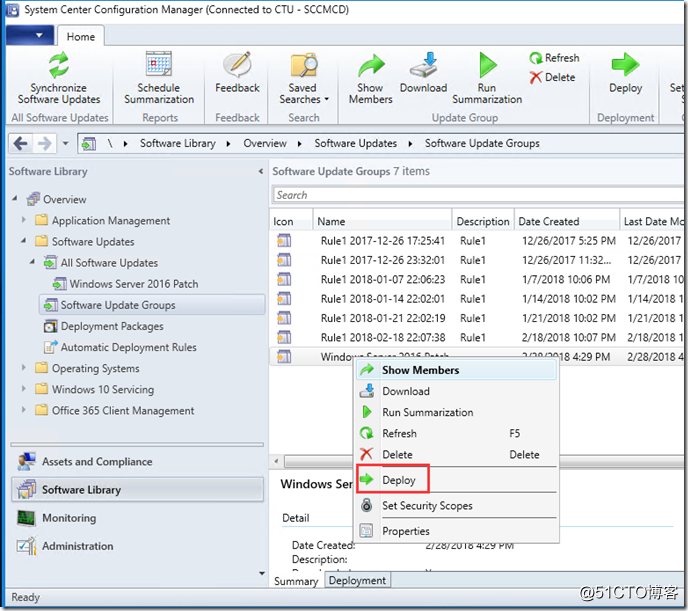Switch to Summary tab at bottom
Viewport: 688px width, 611px height.
point(296,581)
